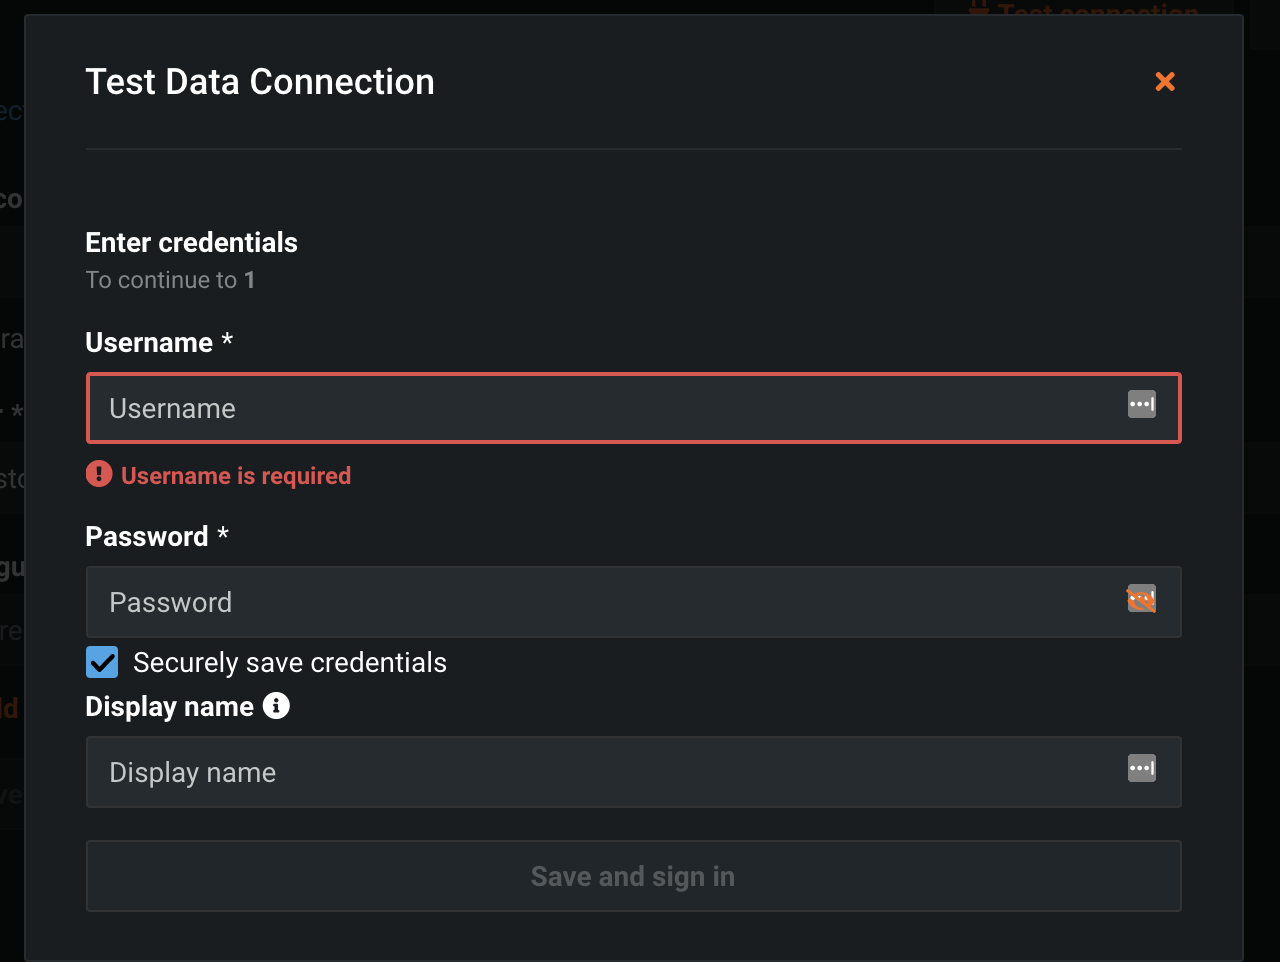Click the Display name field label
Image resolution: width=1280 pixels, height=962 pixels.
pos(169,707)
